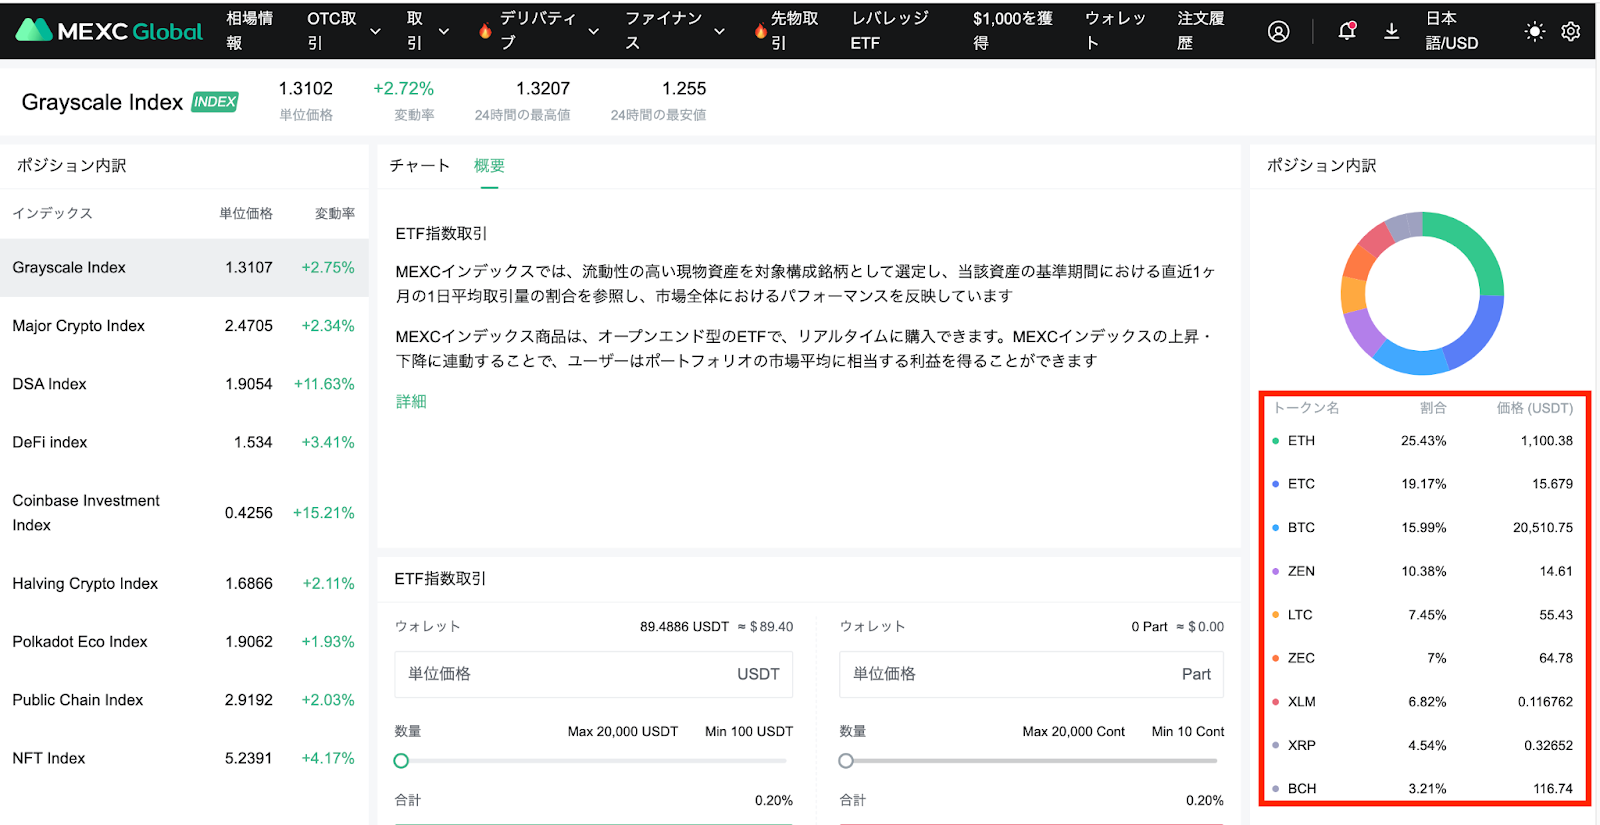Open notifications bell icon
1600x825 pixels.
(x=1347, y=31)
